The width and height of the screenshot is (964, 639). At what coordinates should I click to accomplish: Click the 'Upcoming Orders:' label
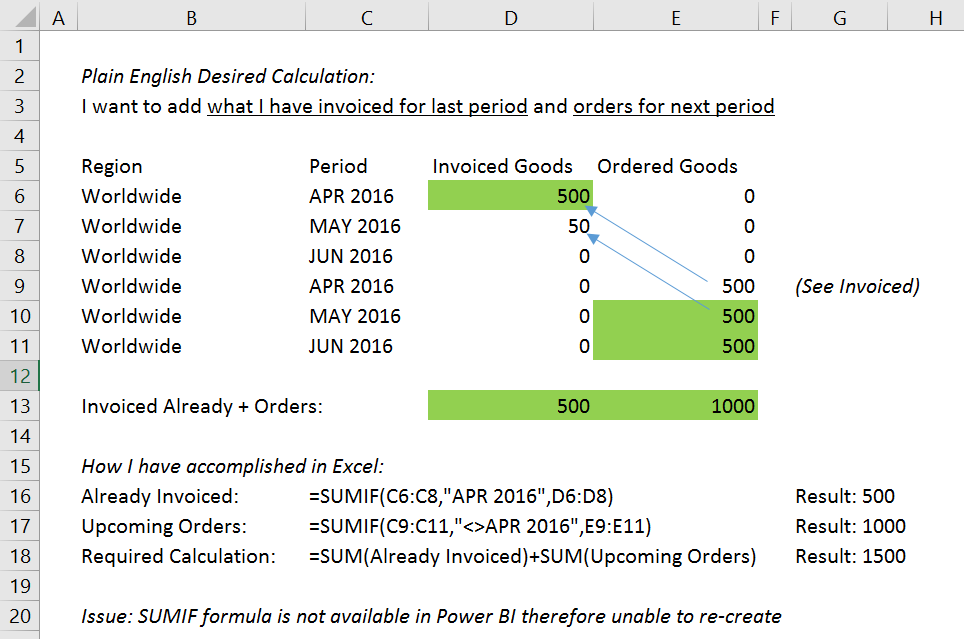[x=164, y=526]
